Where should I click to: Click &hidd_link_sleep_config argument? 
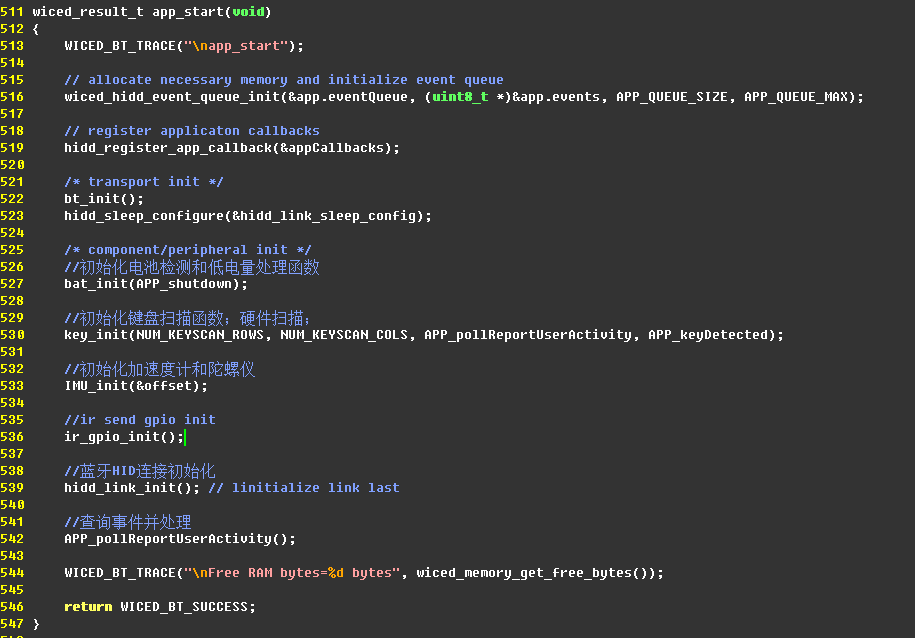(x=324, y=216)
